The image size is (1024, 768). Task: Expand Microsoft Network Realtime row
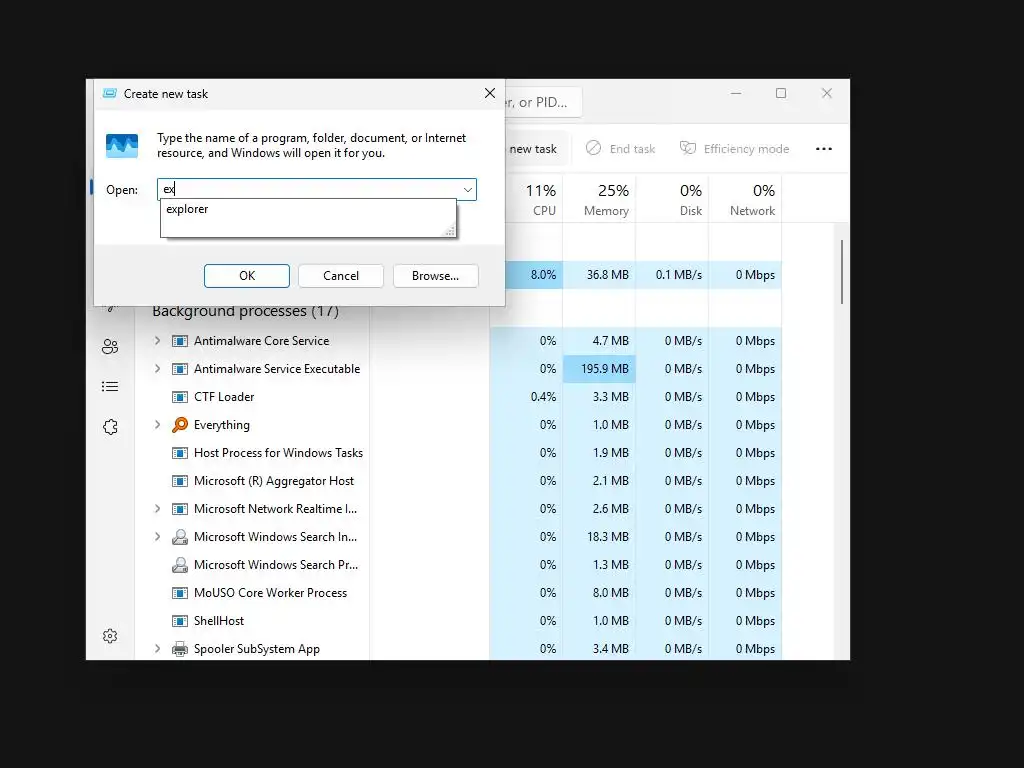point(157,508)
